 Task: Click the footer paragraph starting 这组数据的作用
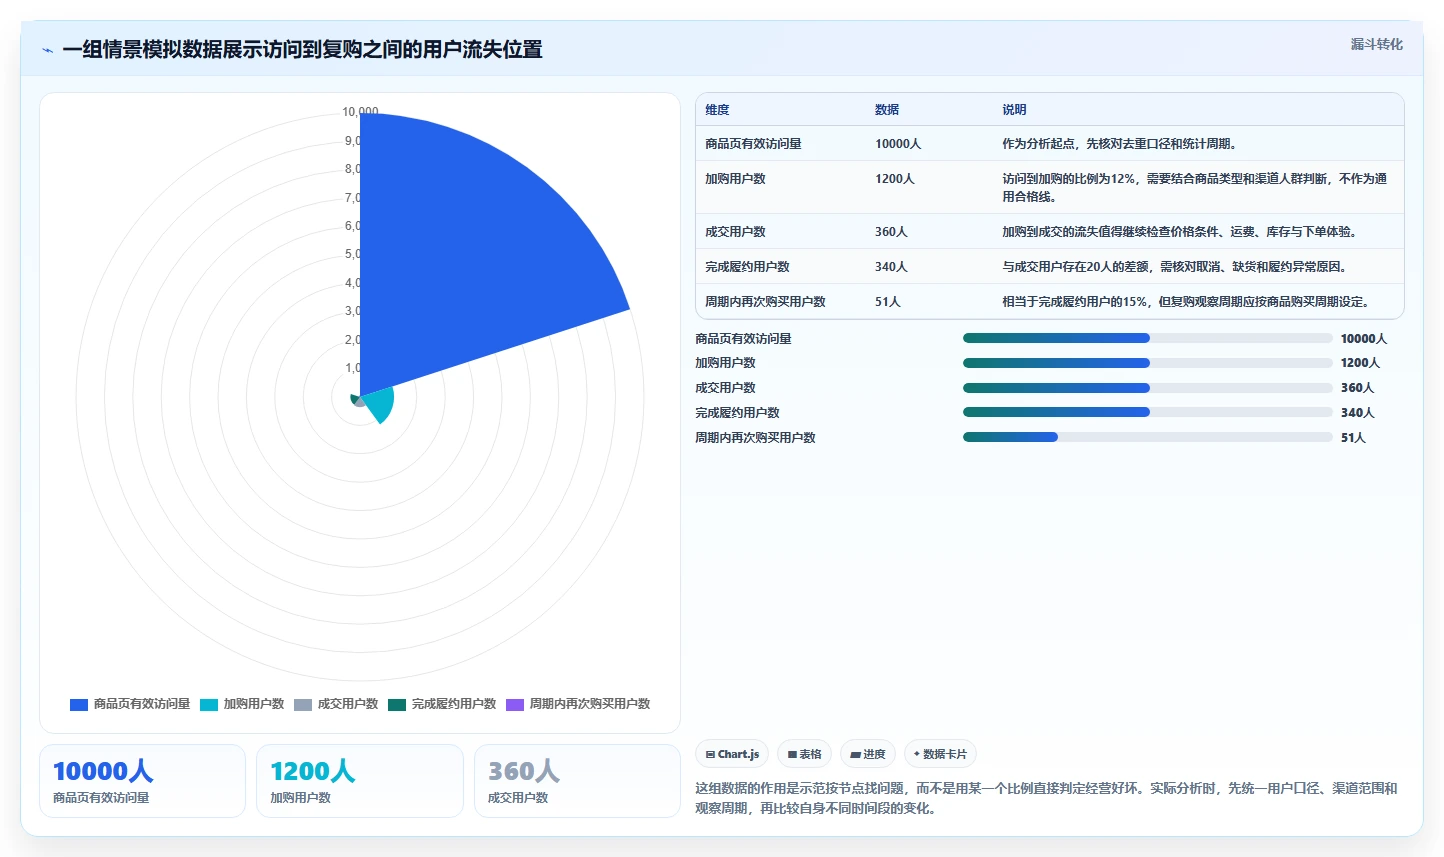coord(1046,798)
